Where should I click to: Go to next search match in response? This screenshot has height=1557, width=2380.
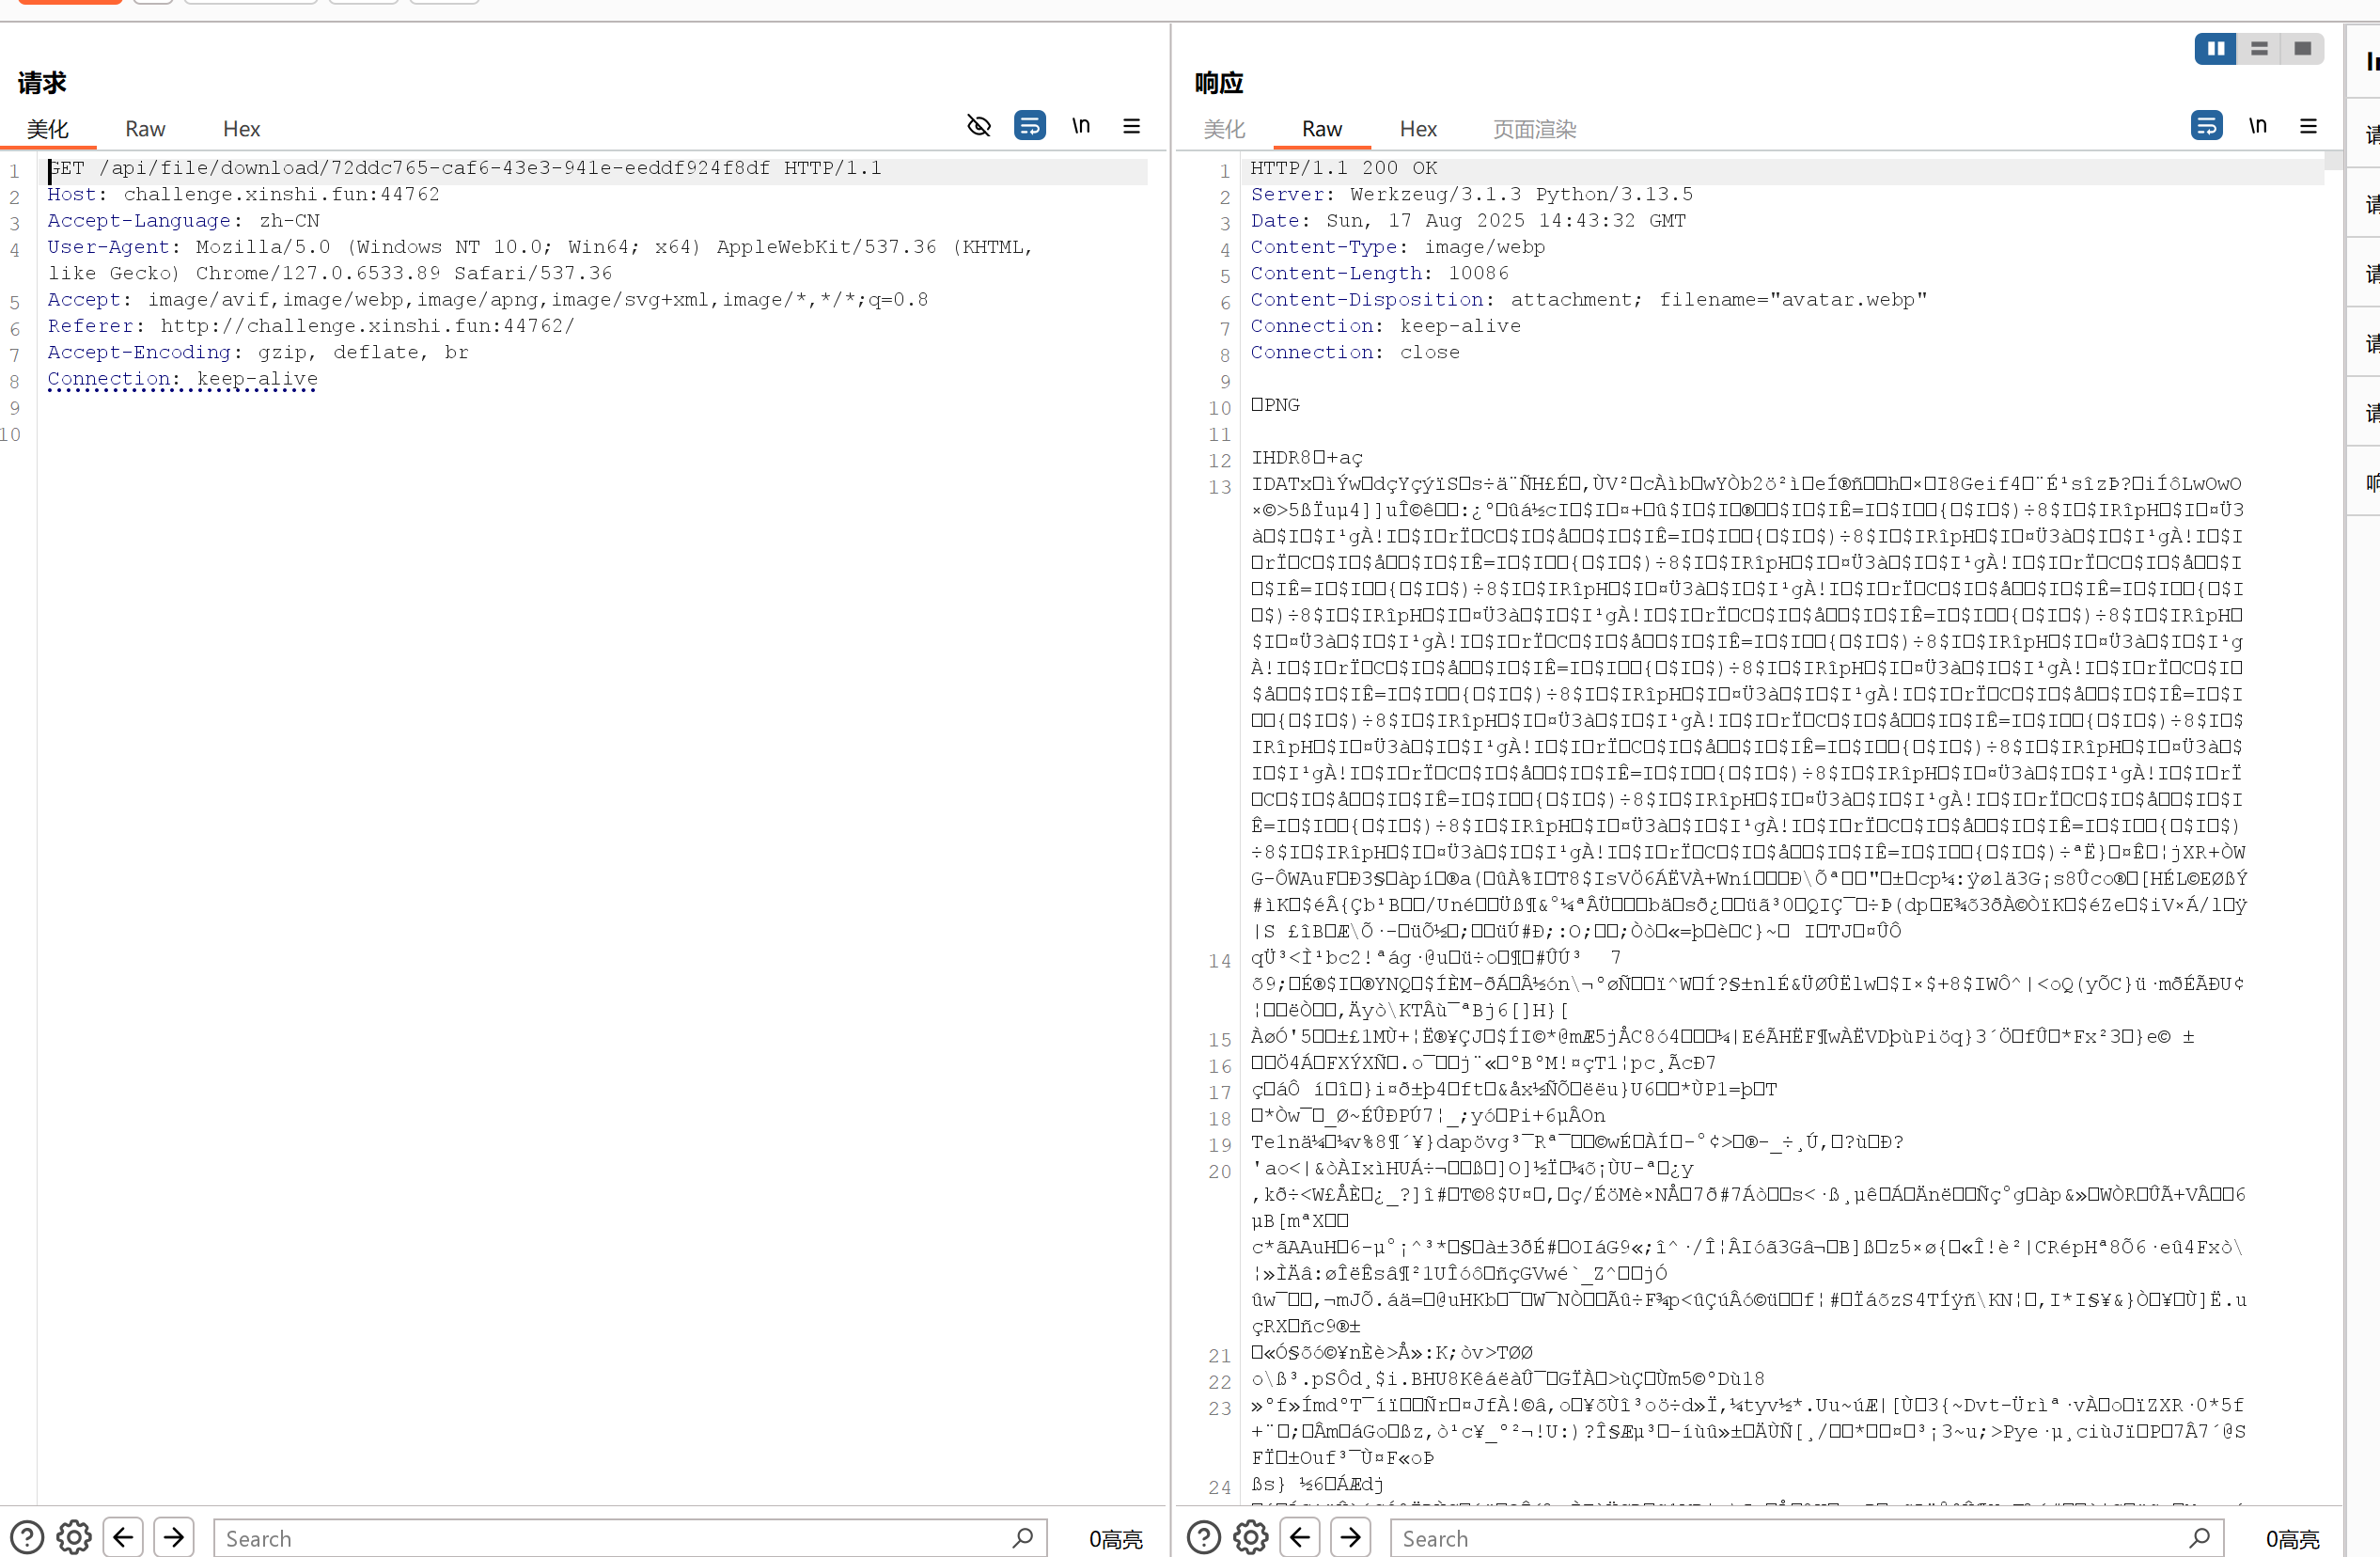click(1350, 1537)
